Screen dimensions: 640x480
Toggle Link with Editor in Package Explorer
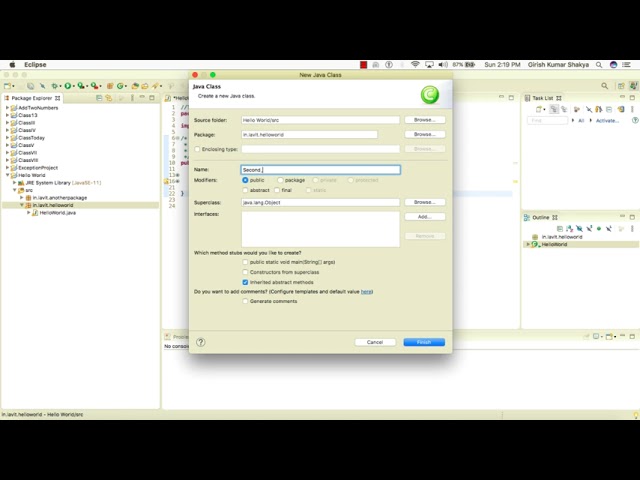pos(109,98)
